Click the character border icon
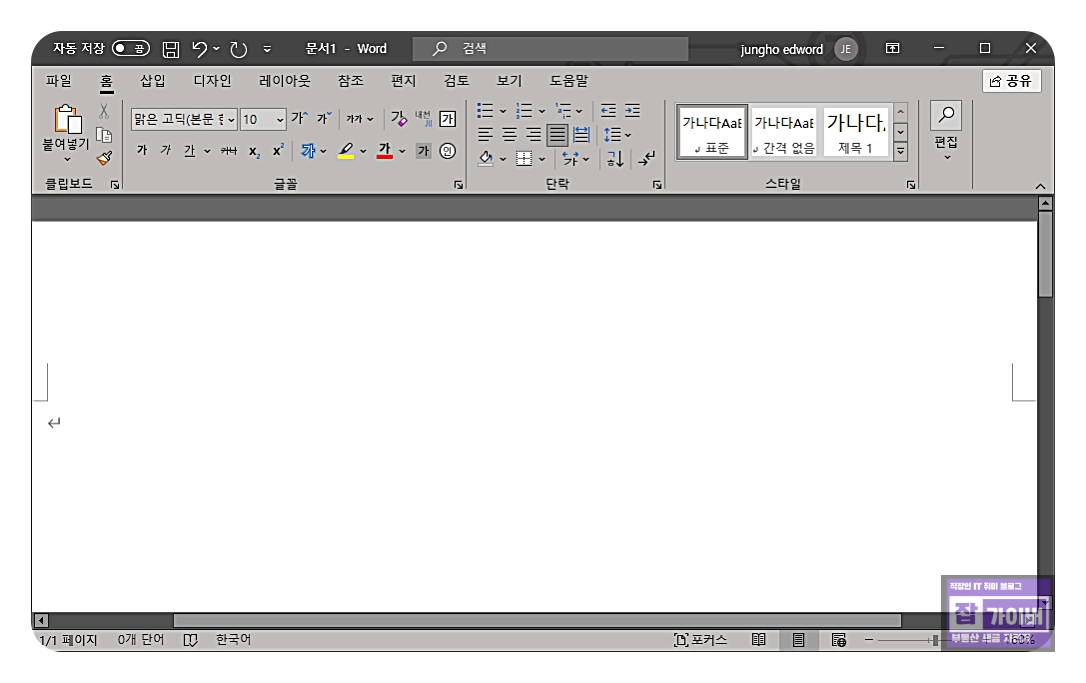This screenshot has width=1086, height=683. click(447, 118)
